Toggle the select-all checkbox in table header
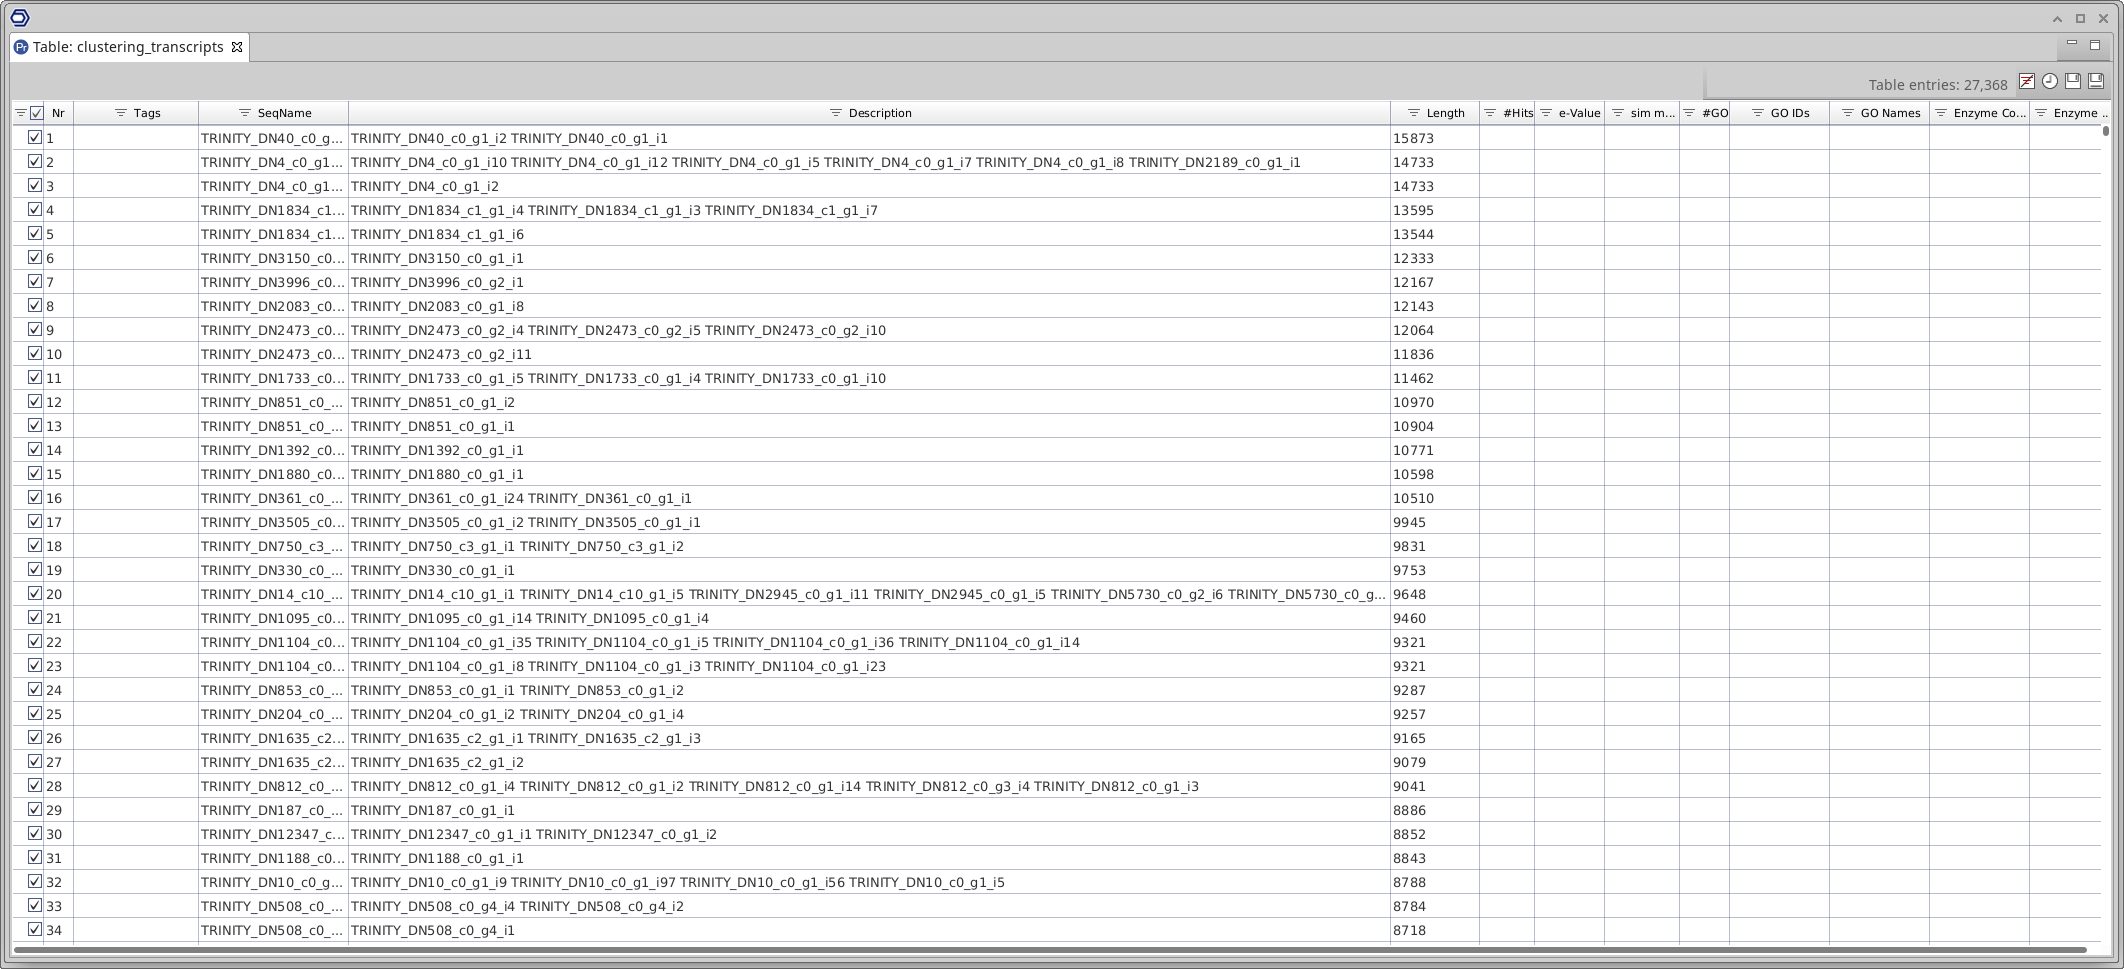 tap(37, 113)
